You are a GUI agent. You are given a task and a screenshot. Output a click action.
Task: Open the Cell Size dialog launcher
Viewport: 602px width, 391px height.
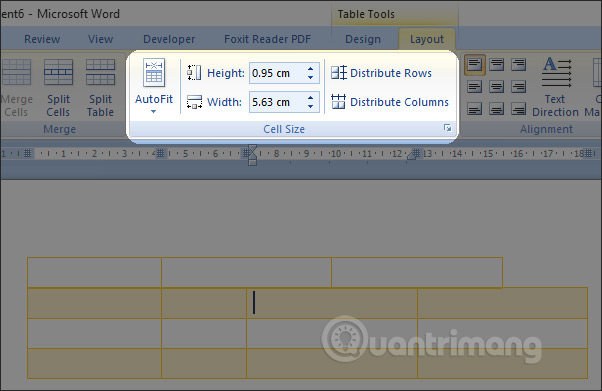447,128
